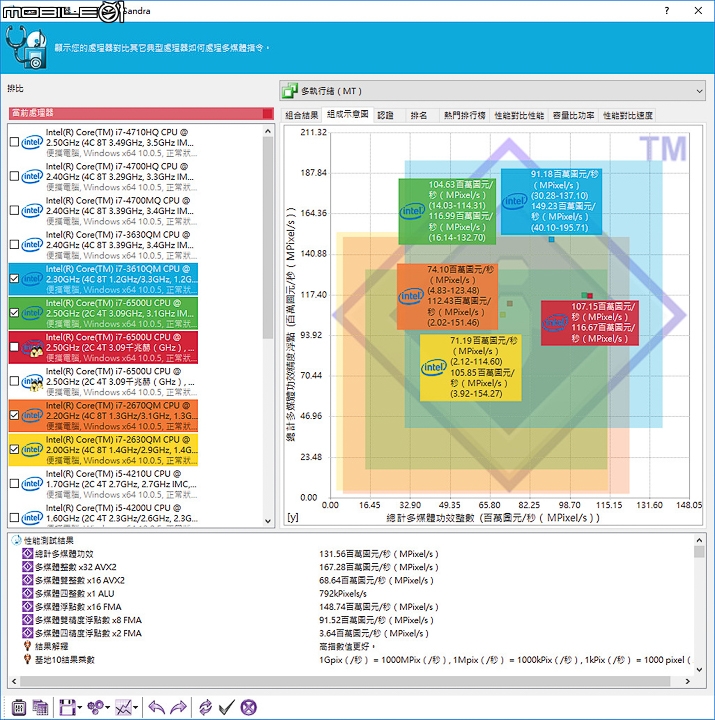Screen dimensions: 715x720
Task: Click processor list scroll-down arrow
Action: pyautogui.click(x=268, y=521)
